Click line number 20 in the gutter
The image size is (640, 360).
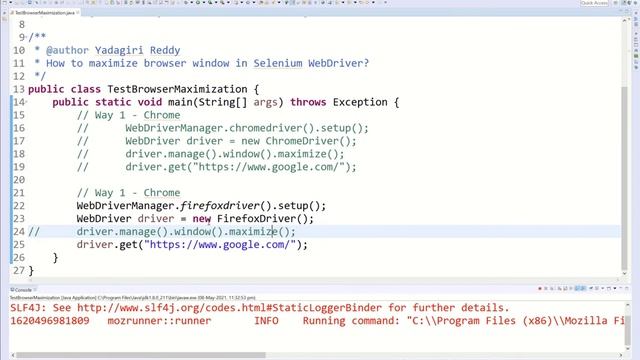coord(19,180)
